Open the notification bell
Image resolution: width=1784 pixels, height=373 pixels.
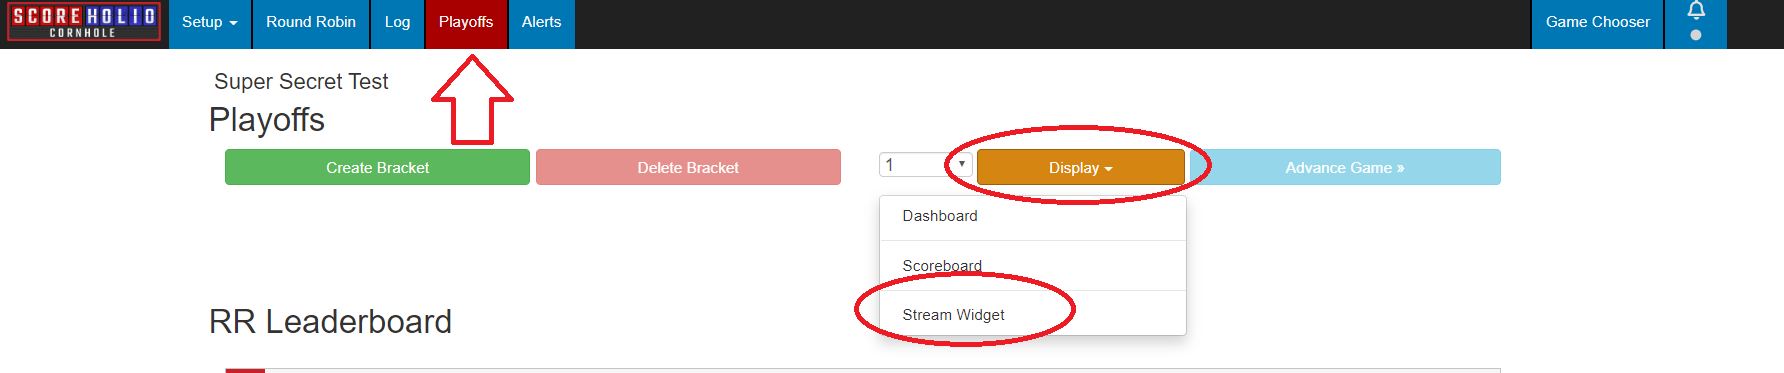click(1696, 11)
